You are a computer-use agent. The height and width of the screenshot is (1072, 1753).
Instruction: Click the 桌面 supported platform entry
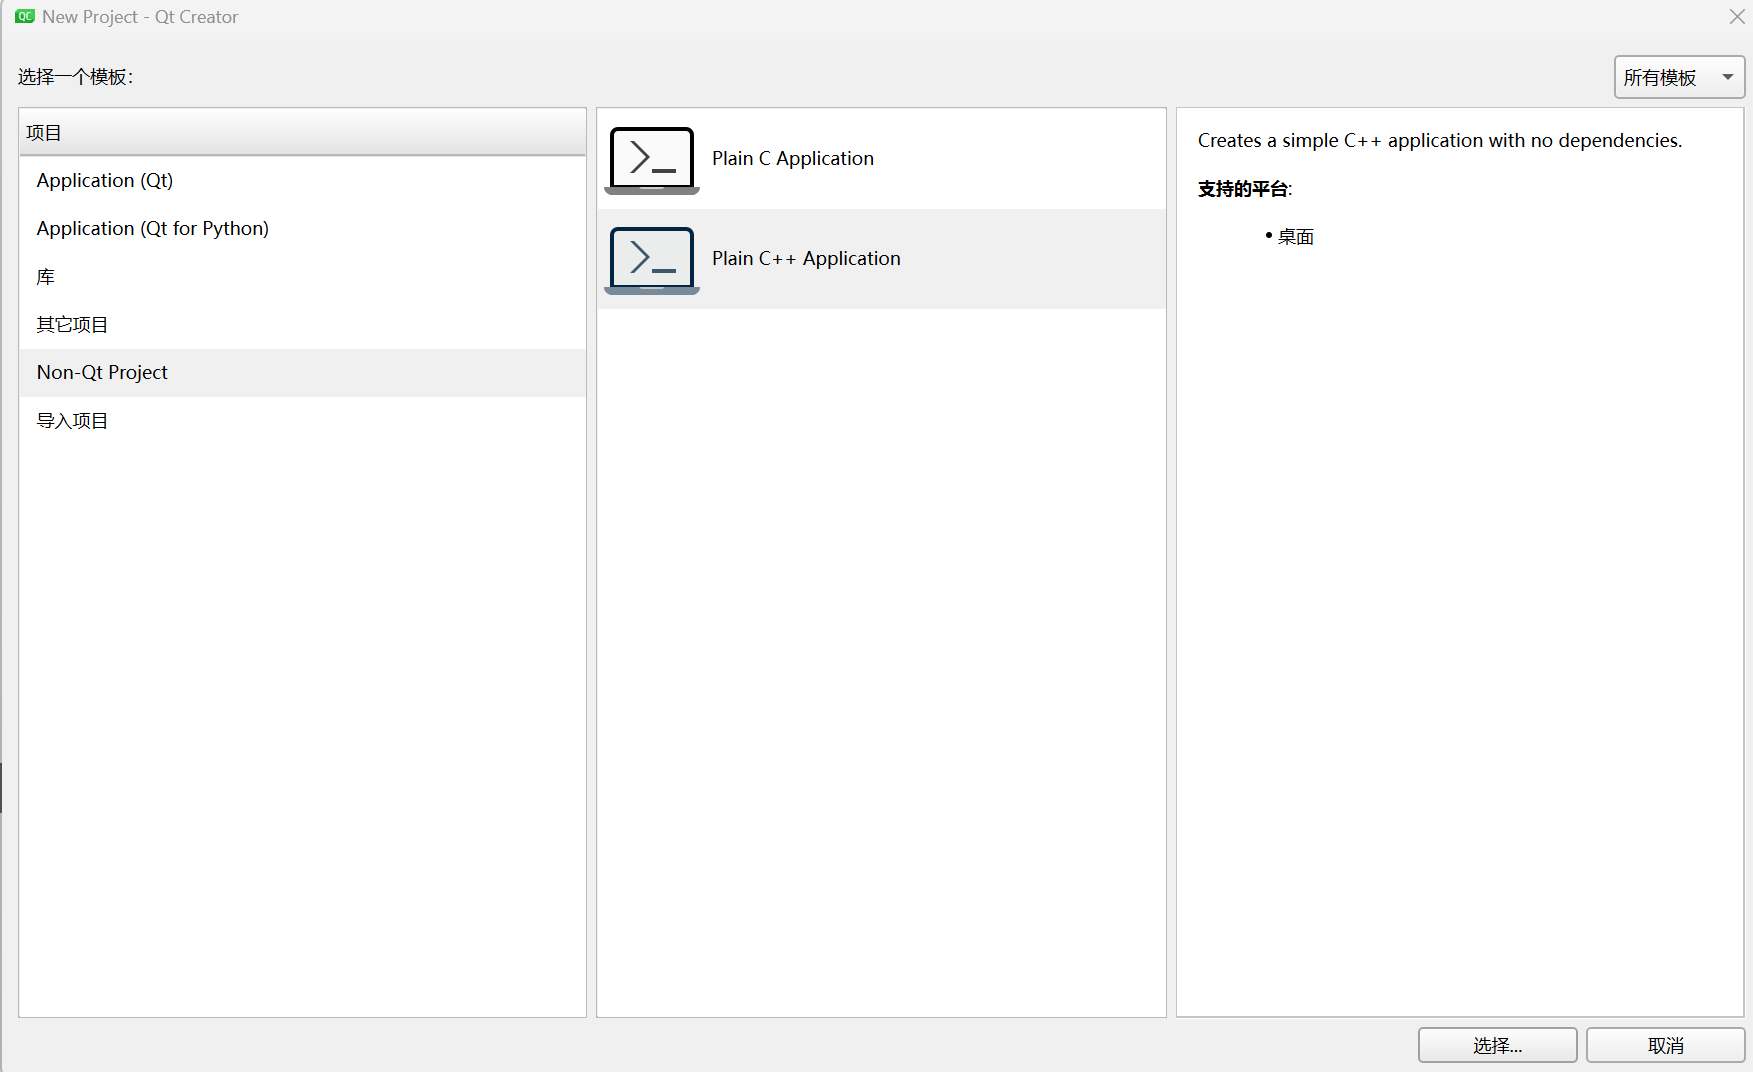1295,237
